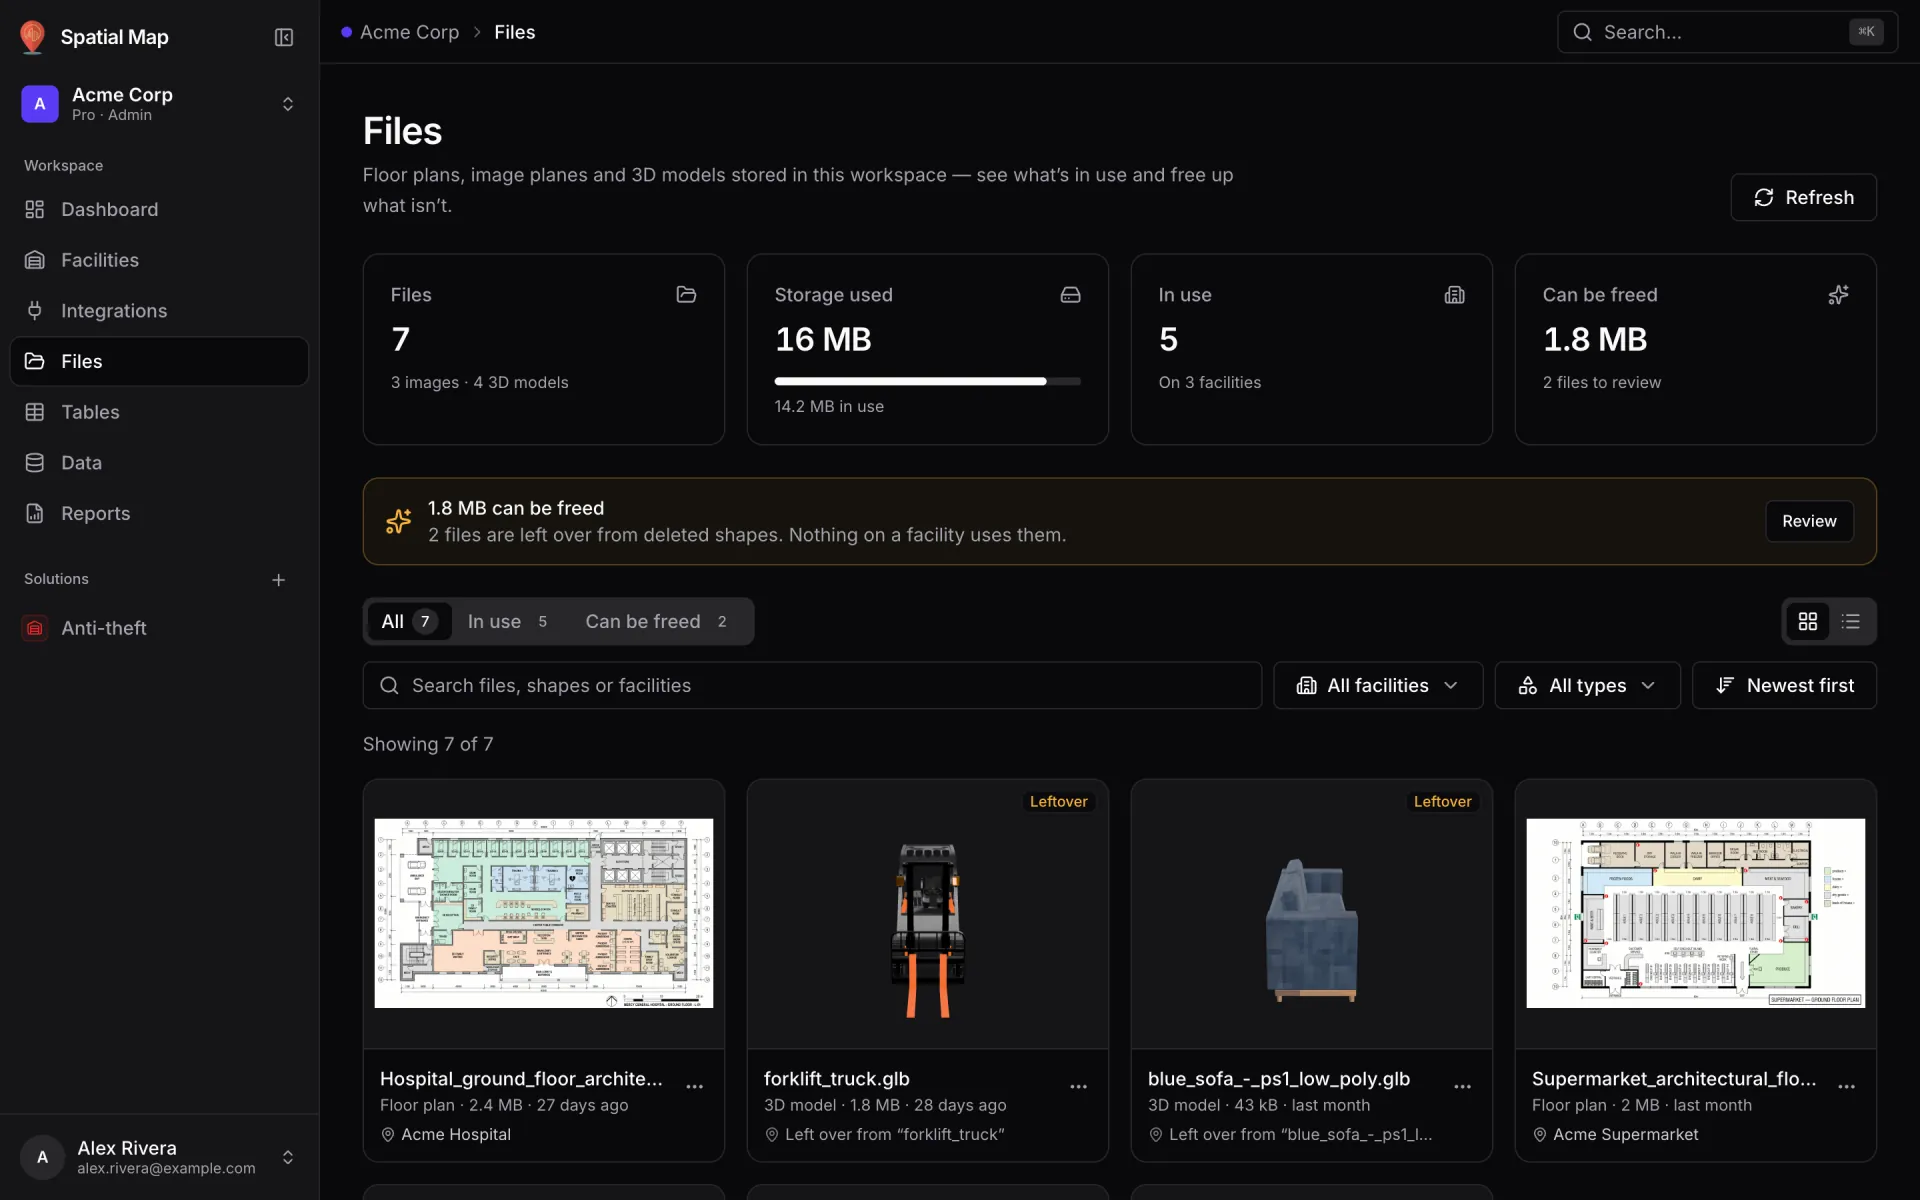The width and height of the screenshot is (1920, 1200).
Task: Open more options for the Supermarket file
Action: [x=1847, y=1086]
